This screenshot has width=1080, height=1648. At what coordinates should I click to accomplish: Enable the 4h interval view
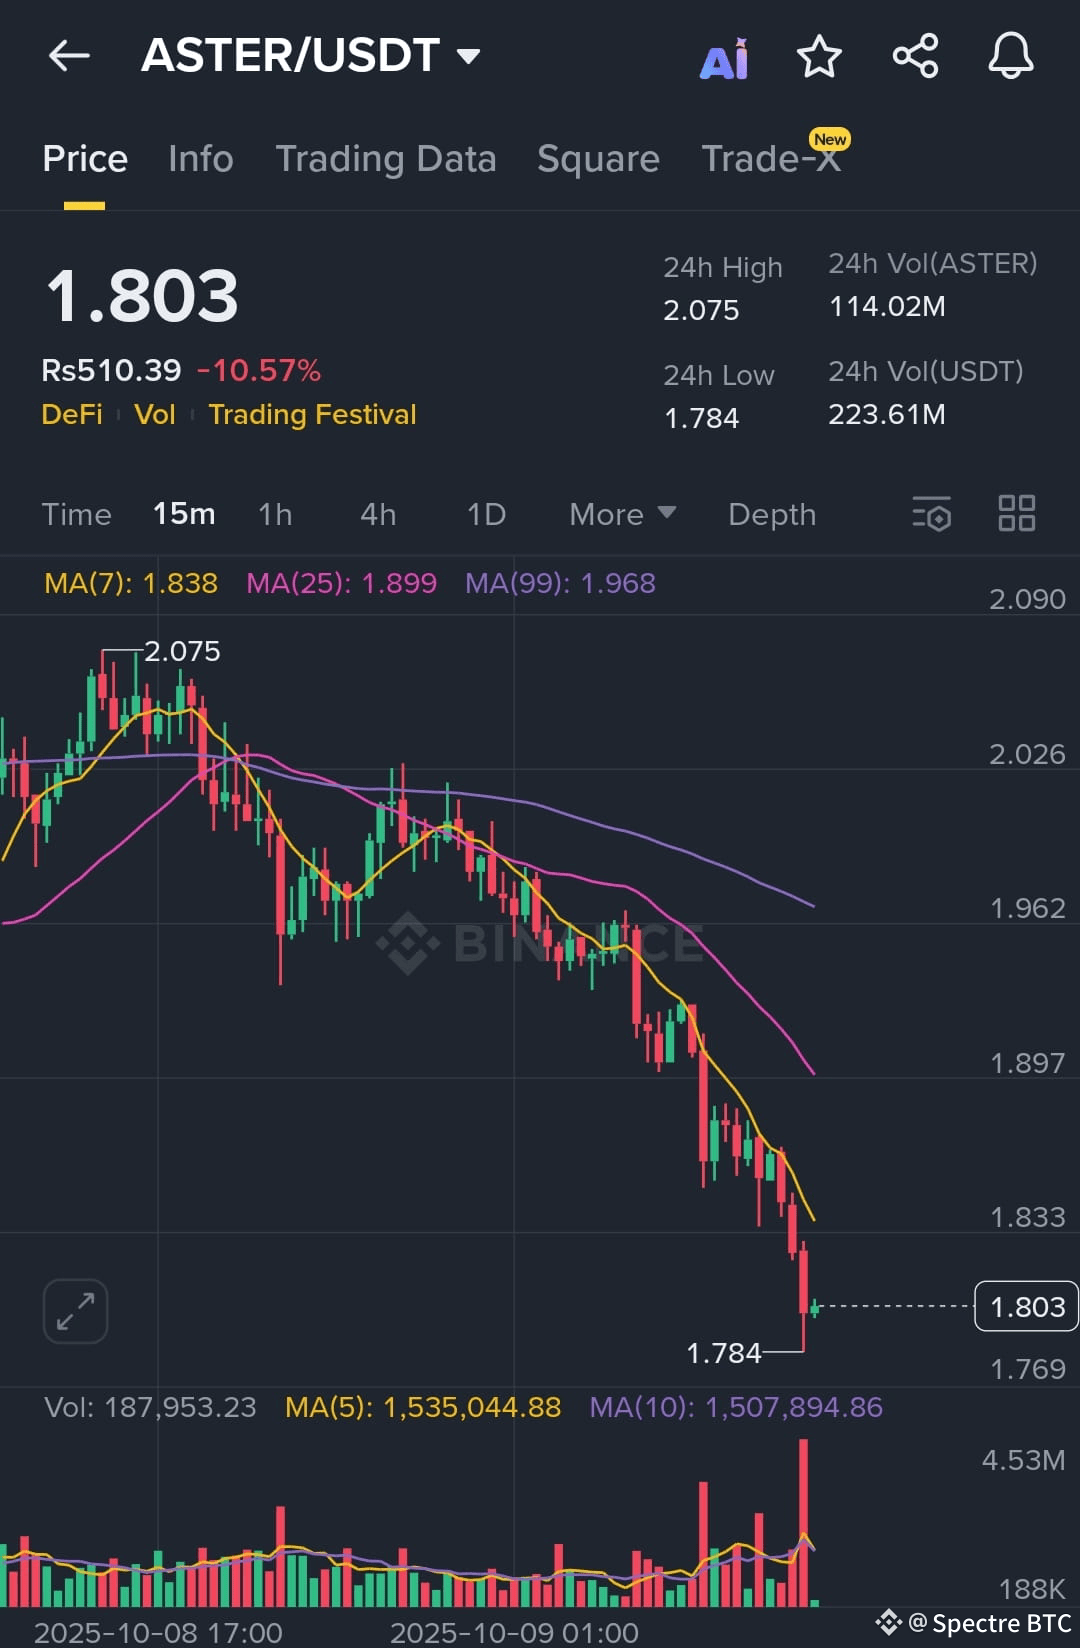376,514
